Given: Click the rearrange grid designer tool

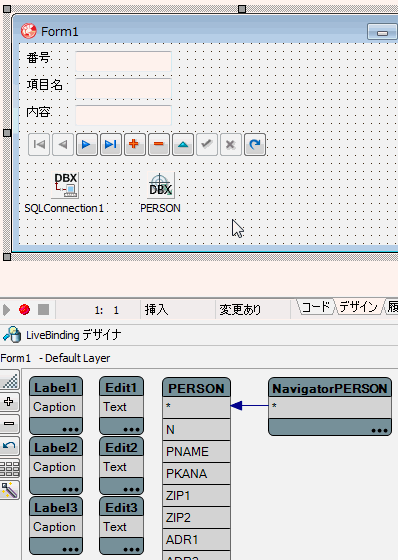Looking at the screenshot, I should point(9,468).
